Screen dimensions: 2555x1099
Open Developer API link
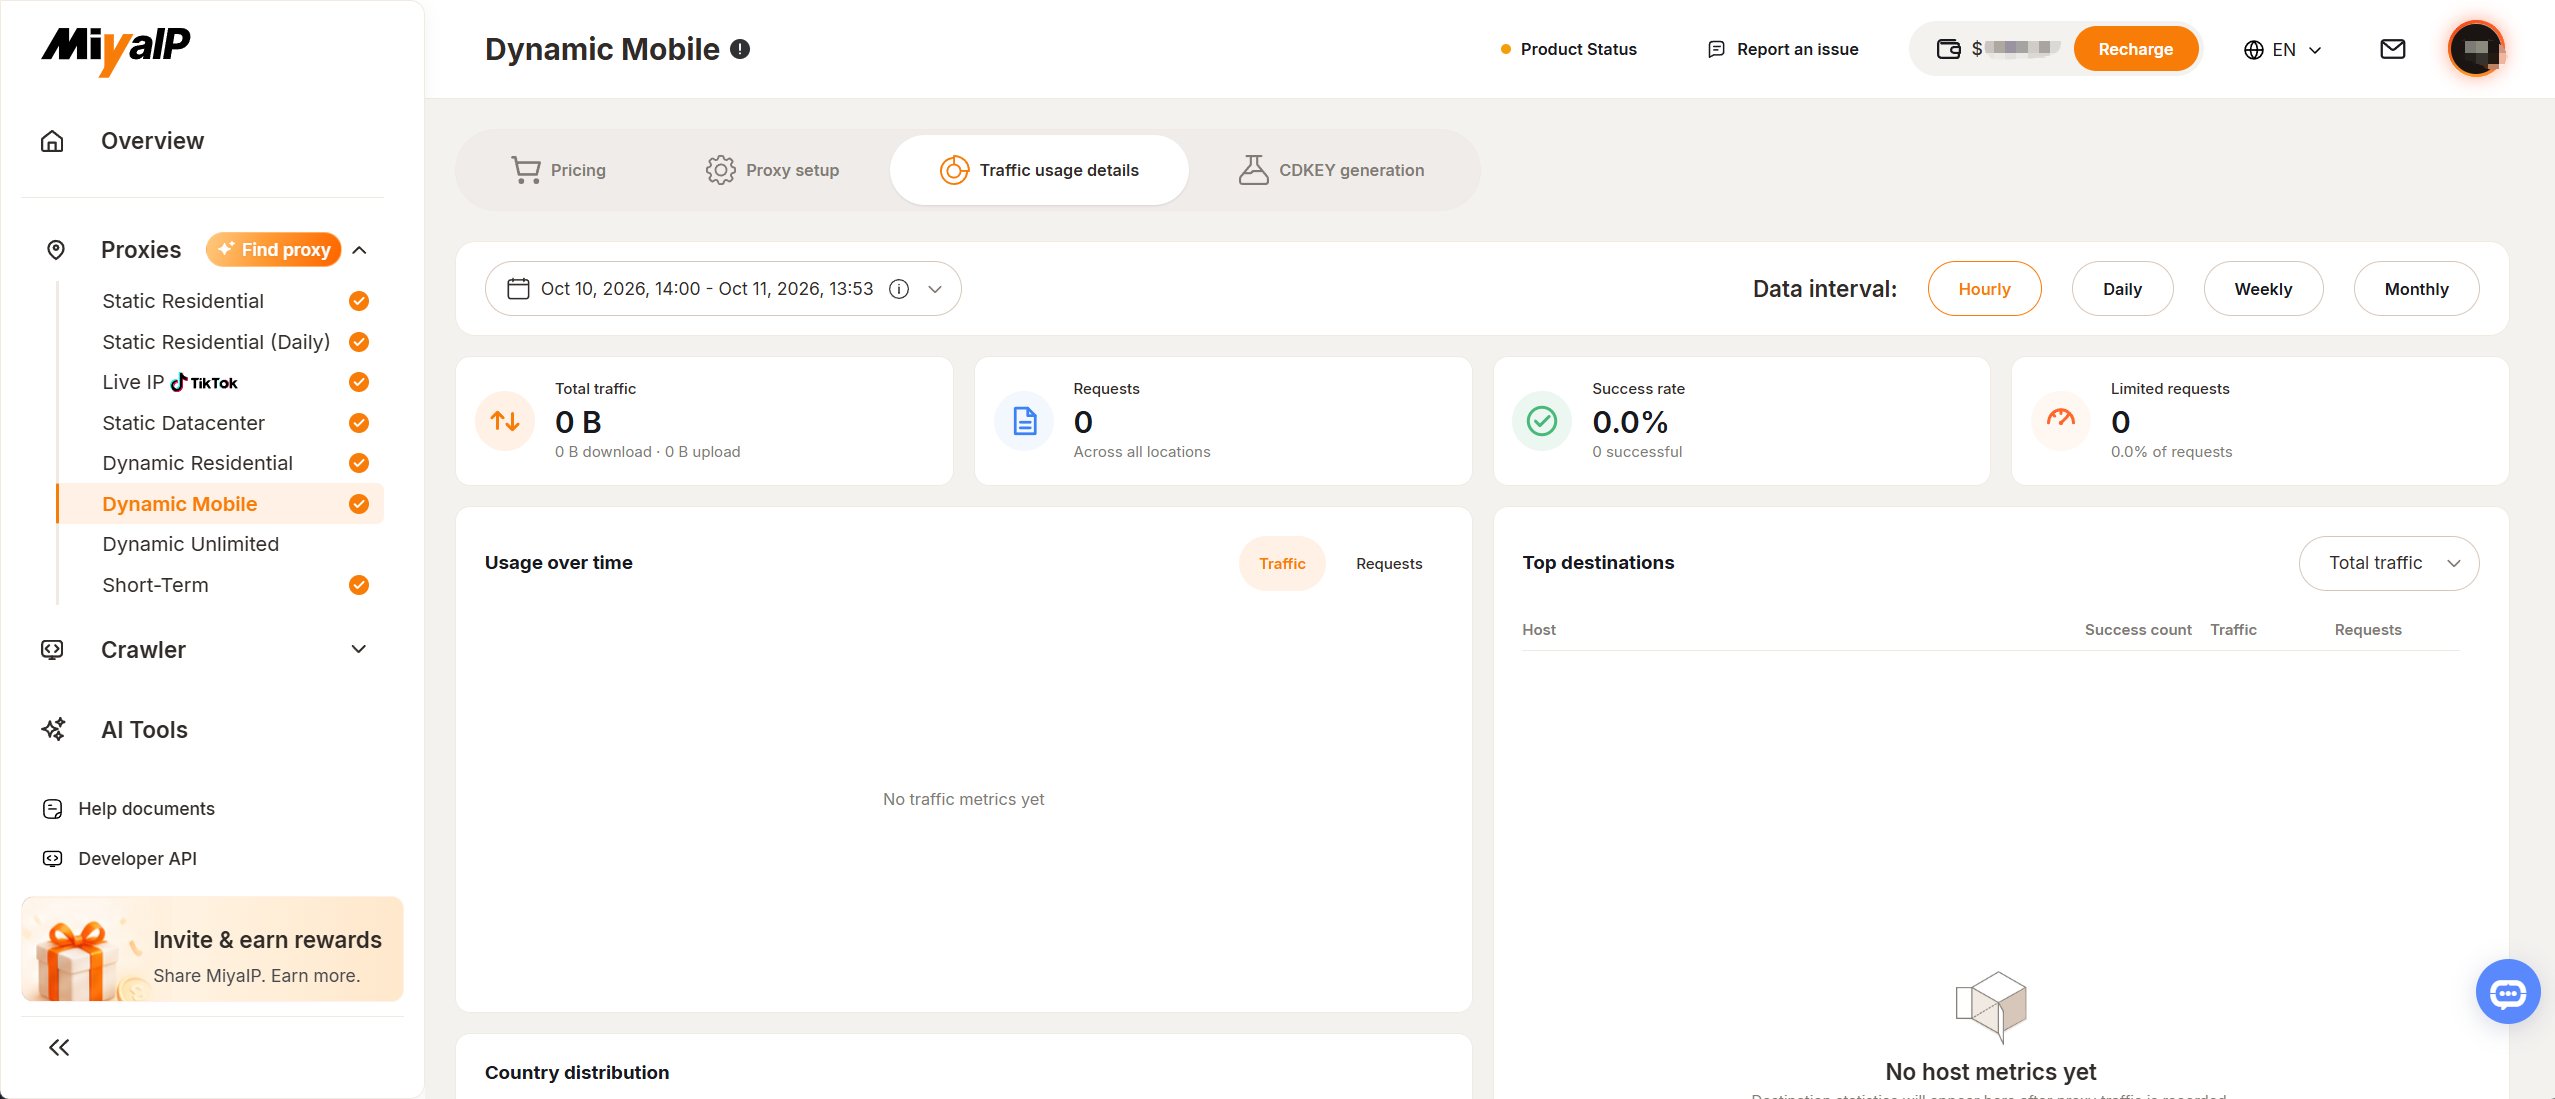[x=120, y=859]
